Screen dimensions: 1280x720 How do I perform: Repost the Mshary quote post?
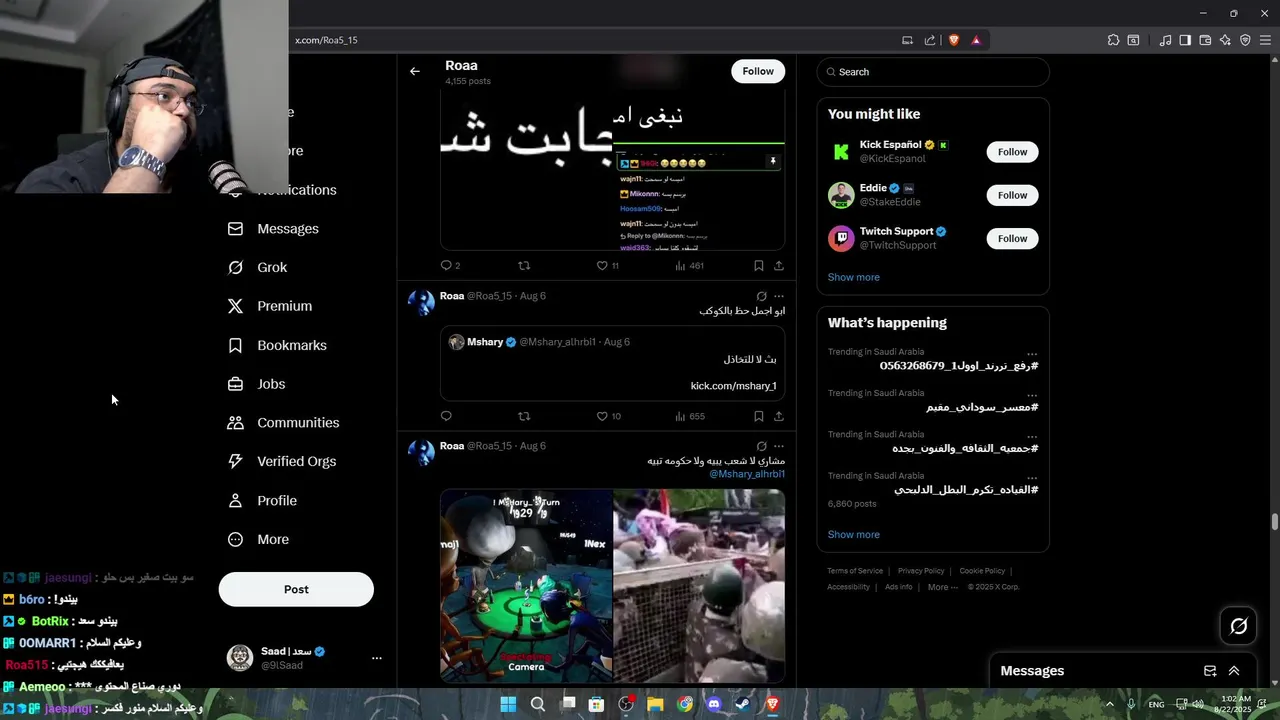524,416
